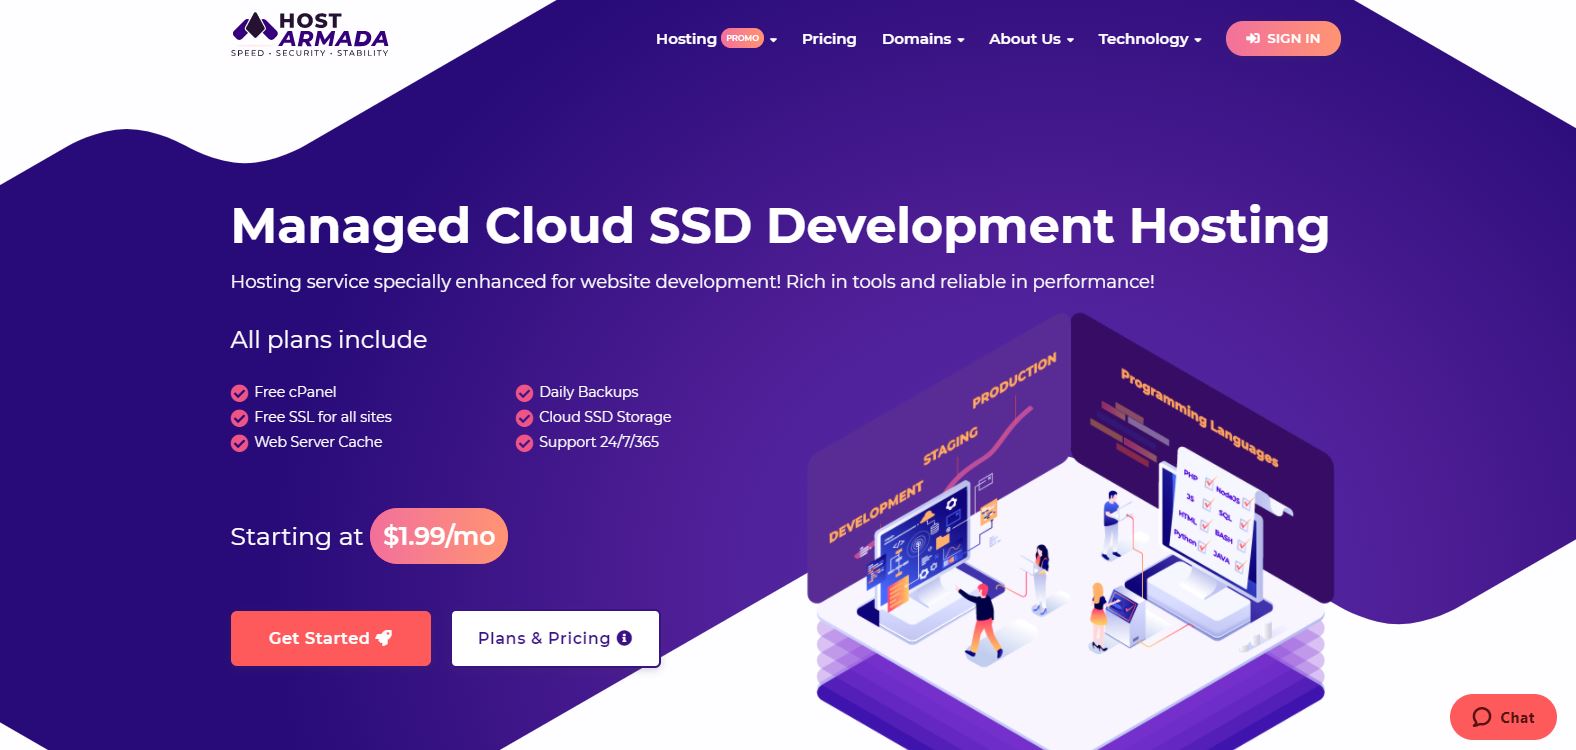This screenshot has width=1576, height=750.
Task: Click the 'Free cPanel' text
Action: 295,392
